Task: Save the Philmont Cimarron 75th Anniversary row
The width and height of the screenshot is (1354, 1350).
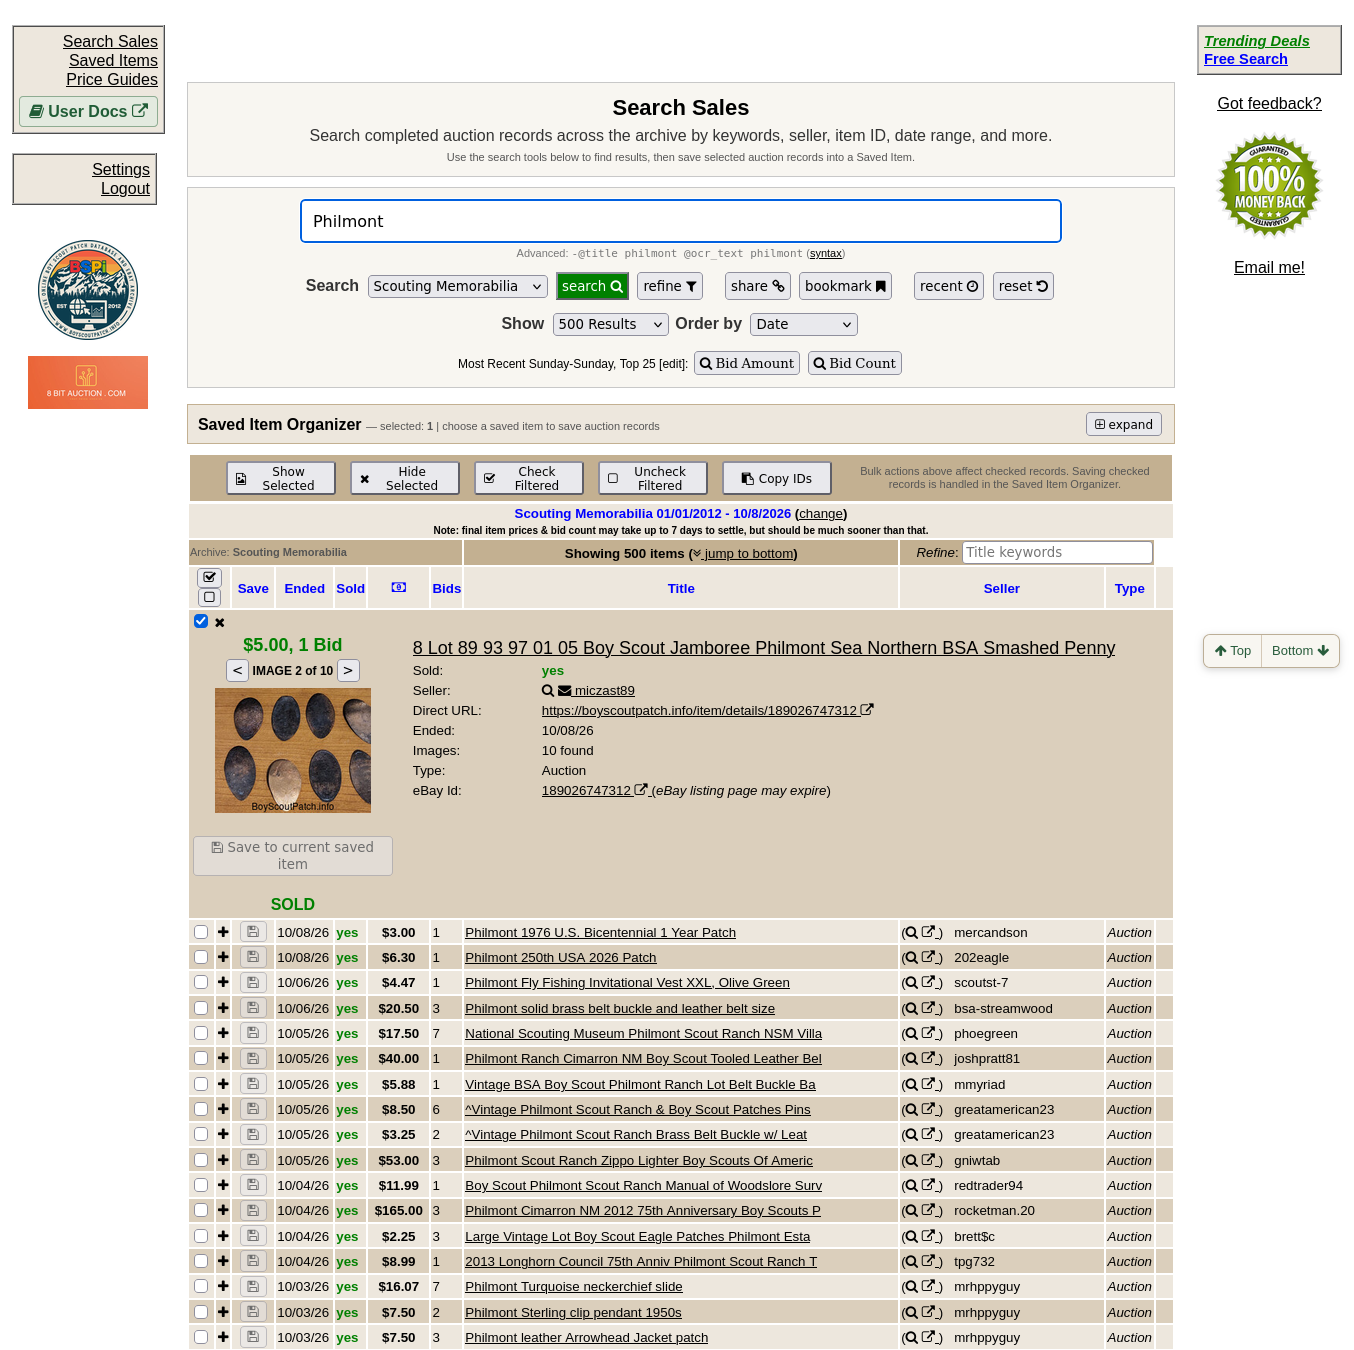Action: click(x=253, y=1210)
